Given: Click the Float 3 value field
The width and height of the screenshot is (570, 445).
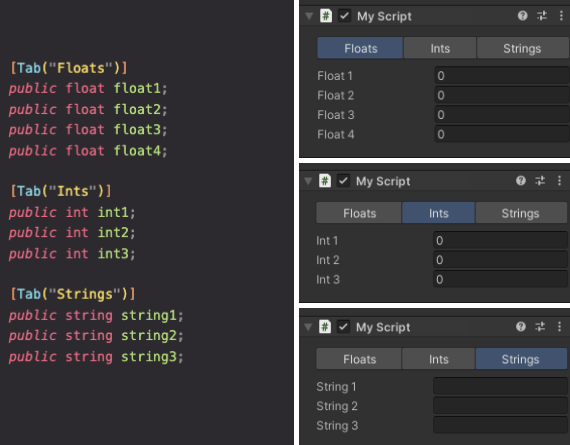Looking at the screenshot, I should pyautogui.click(x=502, y=115).
